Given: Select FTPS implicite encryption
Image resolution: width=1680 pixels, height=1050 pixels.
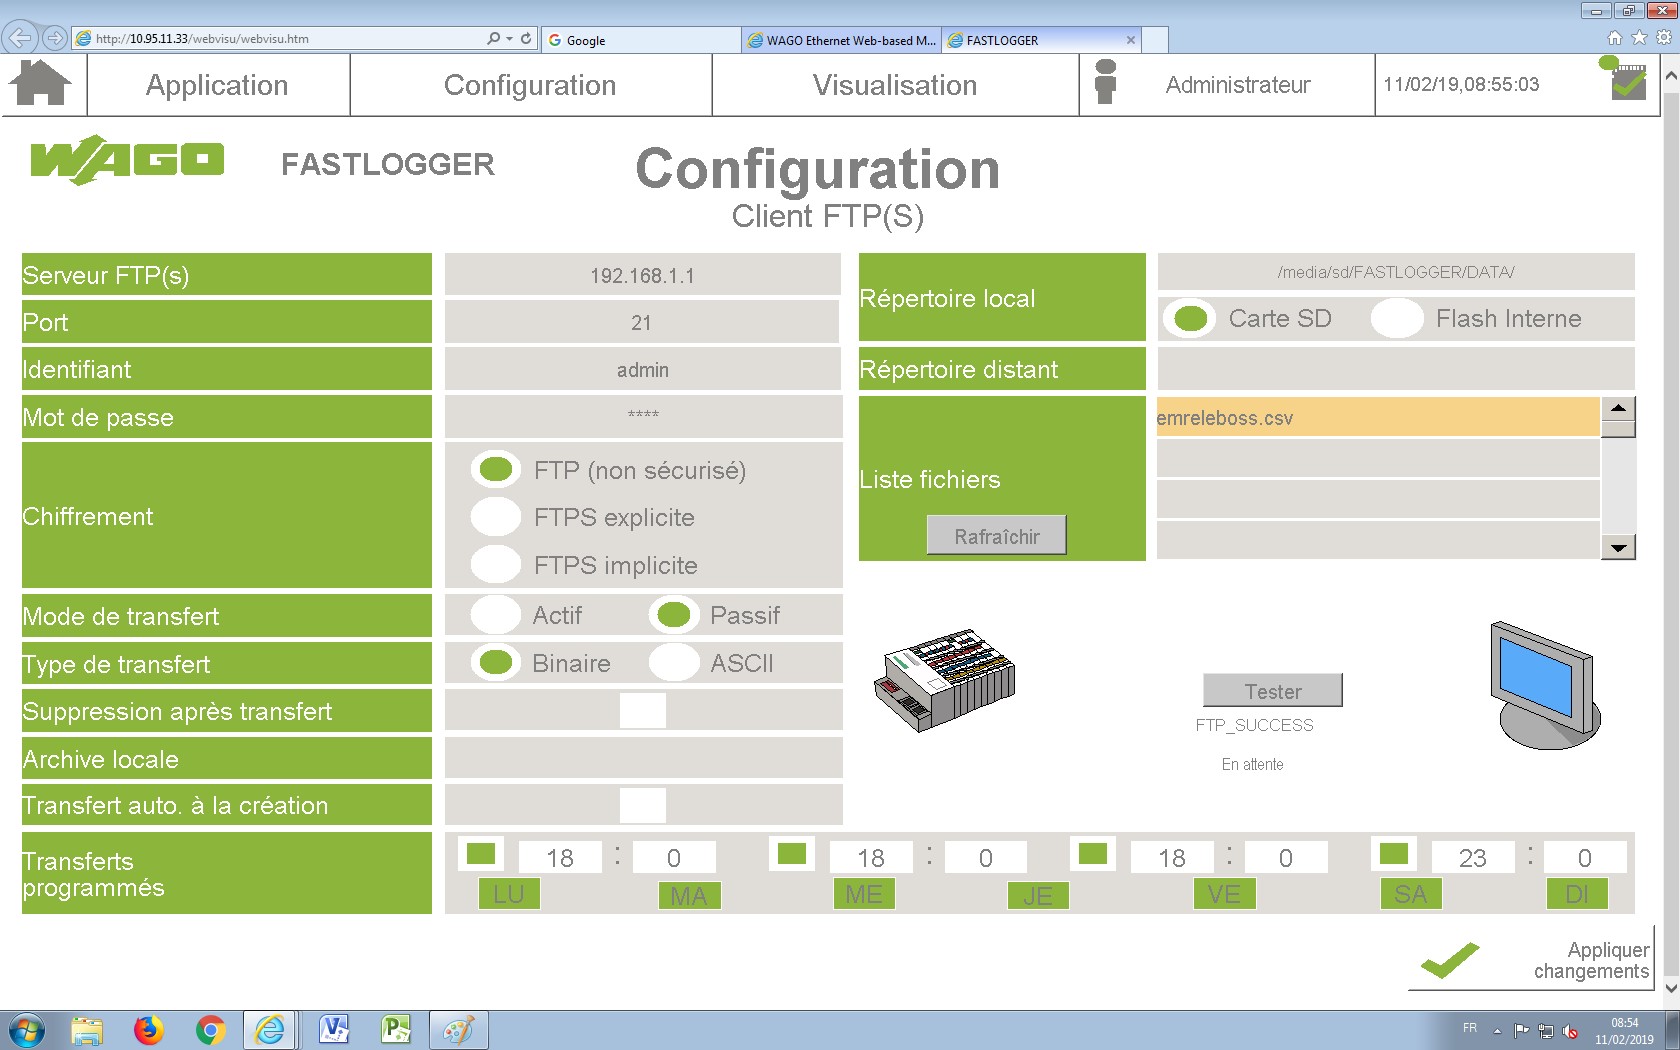Looking at the screenshot, I should (496, 564).
